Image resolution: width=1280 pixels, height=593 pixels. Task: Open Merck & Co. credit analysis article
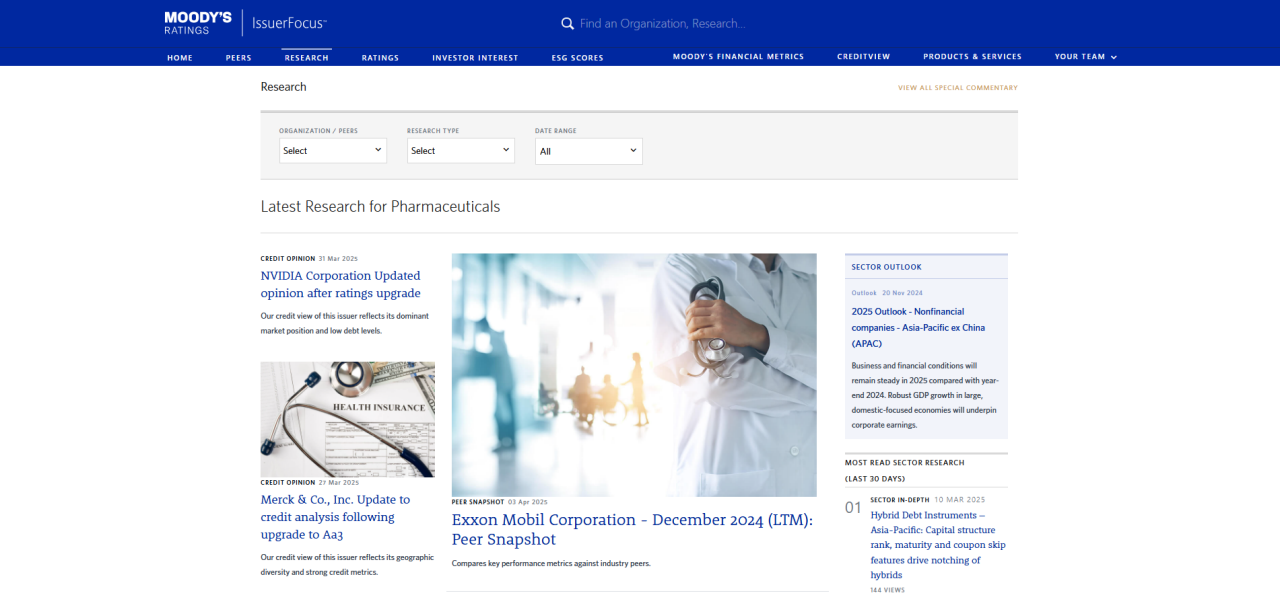335,517
